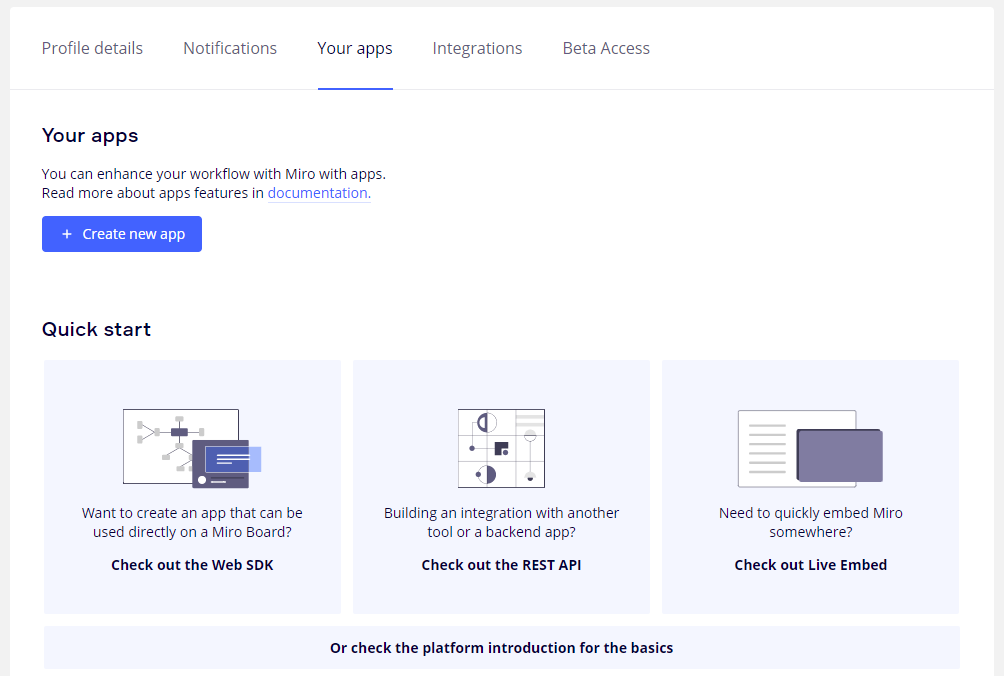1004x676 pixels.
Task: Click text 'Building an integration with another'
Action: point(501,513)
